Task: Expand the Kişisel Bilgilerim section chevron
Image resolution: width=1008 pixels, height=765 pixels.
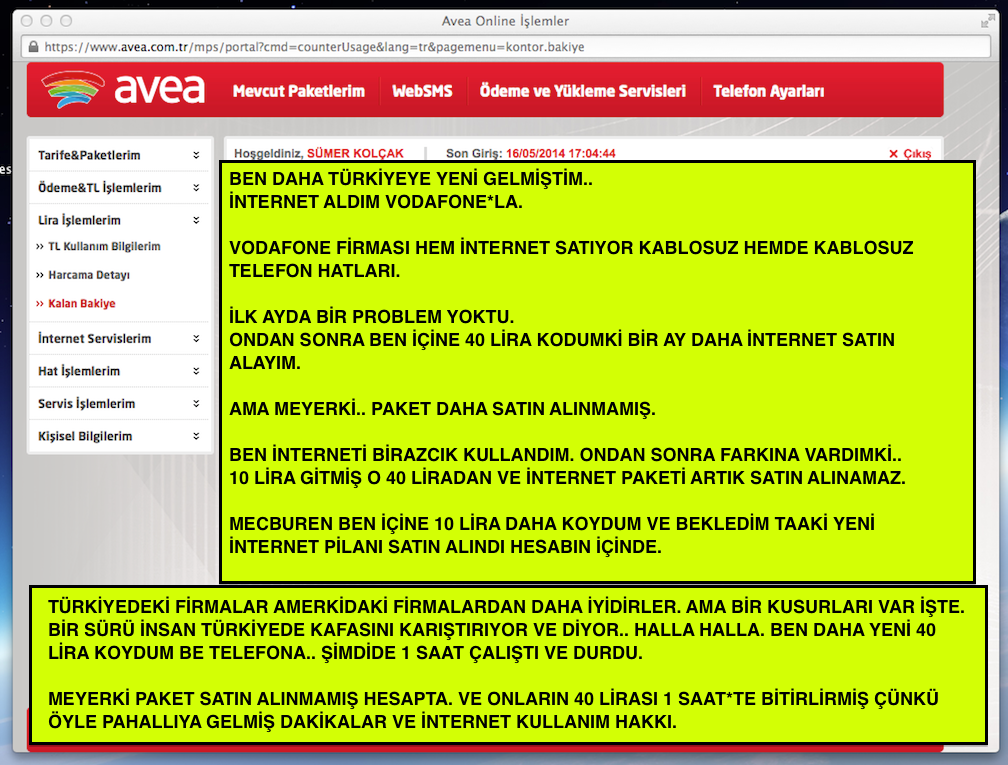Action: (196, 436)
